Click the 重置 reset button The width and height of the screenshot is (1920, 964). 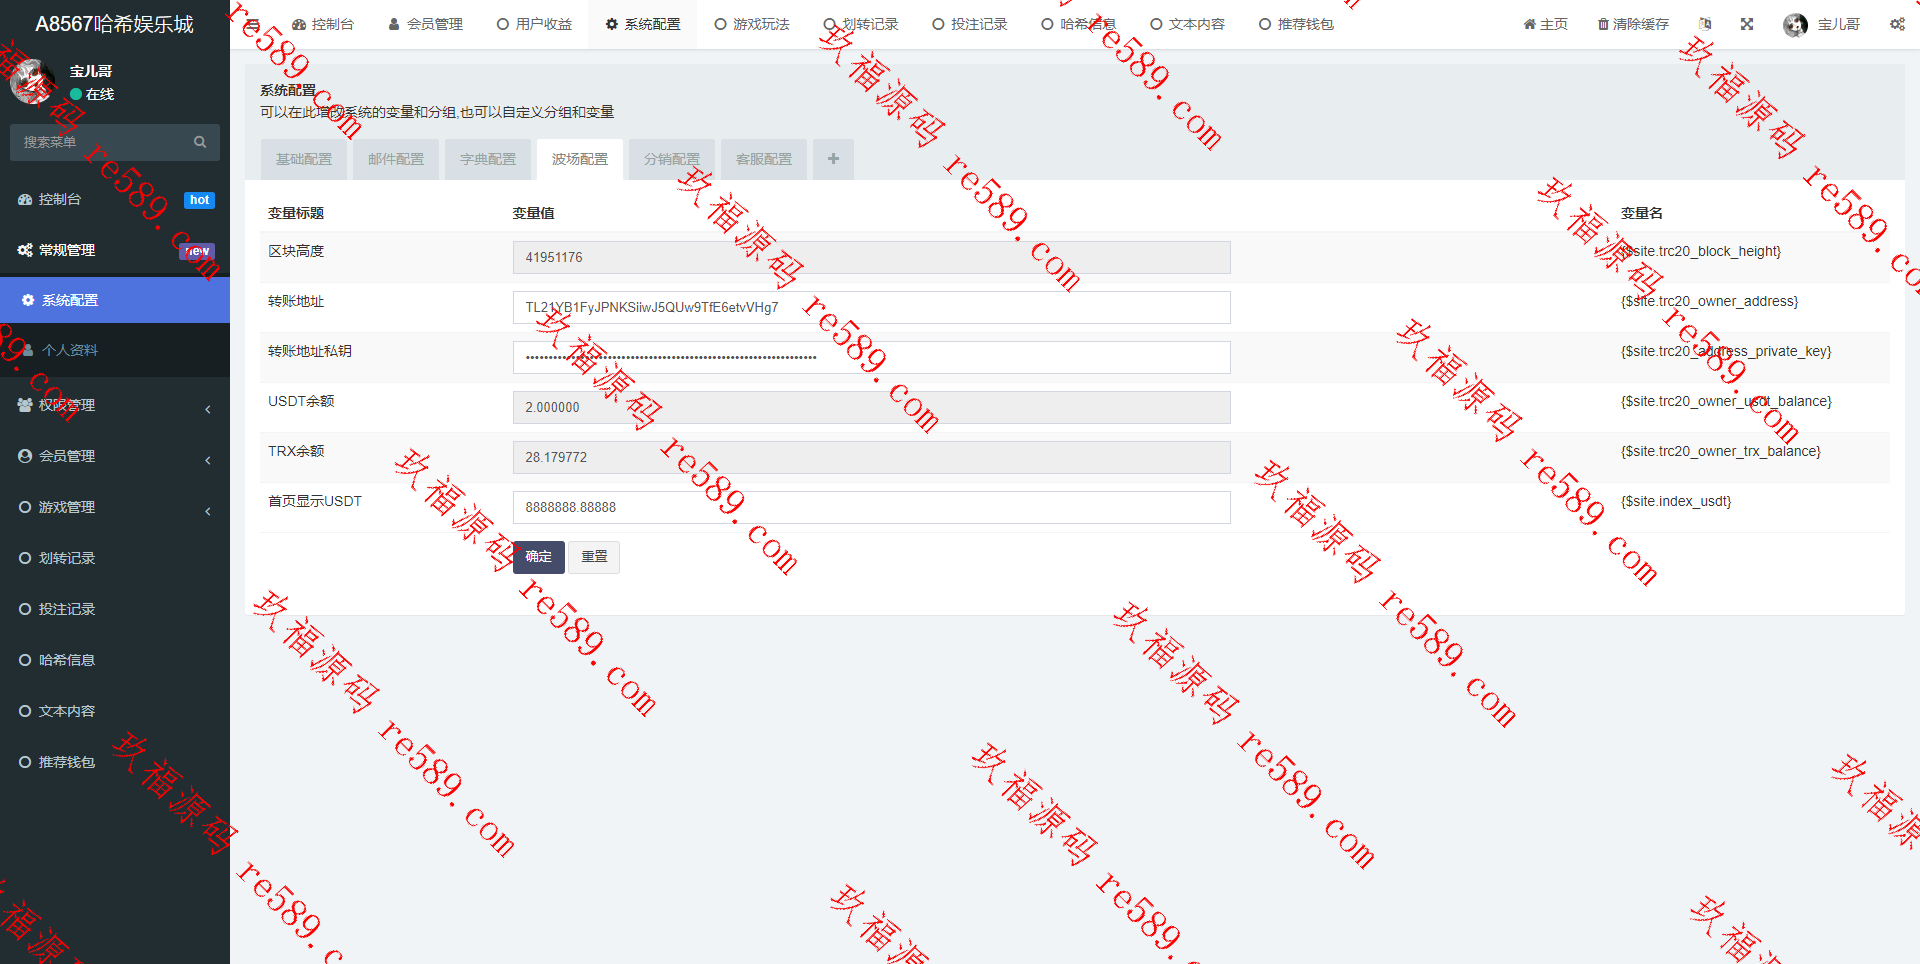coord(594,557)
